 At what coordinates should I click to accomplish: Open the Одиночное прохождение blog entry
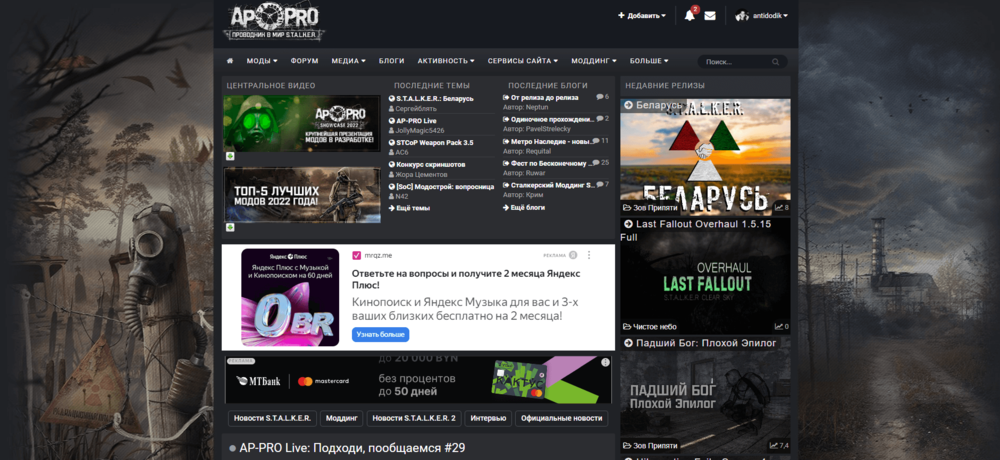[x=552, y=119]
